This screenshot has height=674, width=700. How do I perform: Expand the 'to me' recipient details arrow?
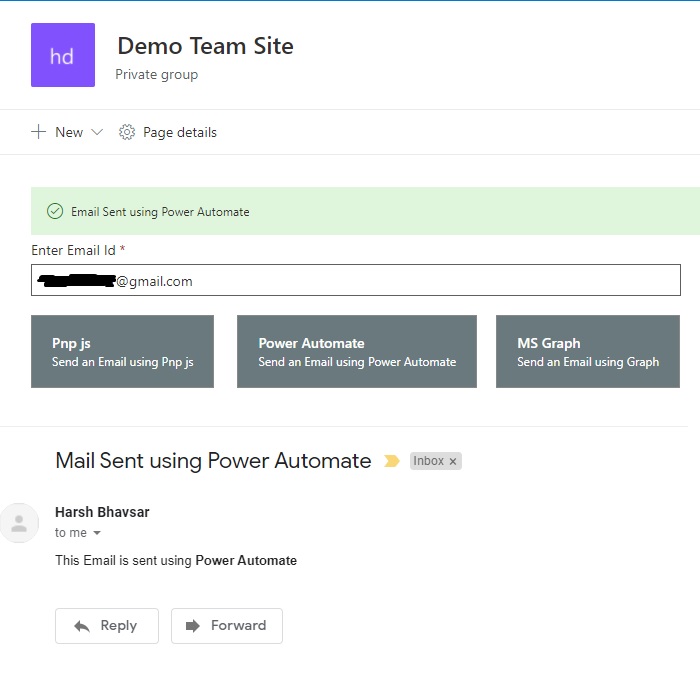pyautogui.click(x=97, y=533)
